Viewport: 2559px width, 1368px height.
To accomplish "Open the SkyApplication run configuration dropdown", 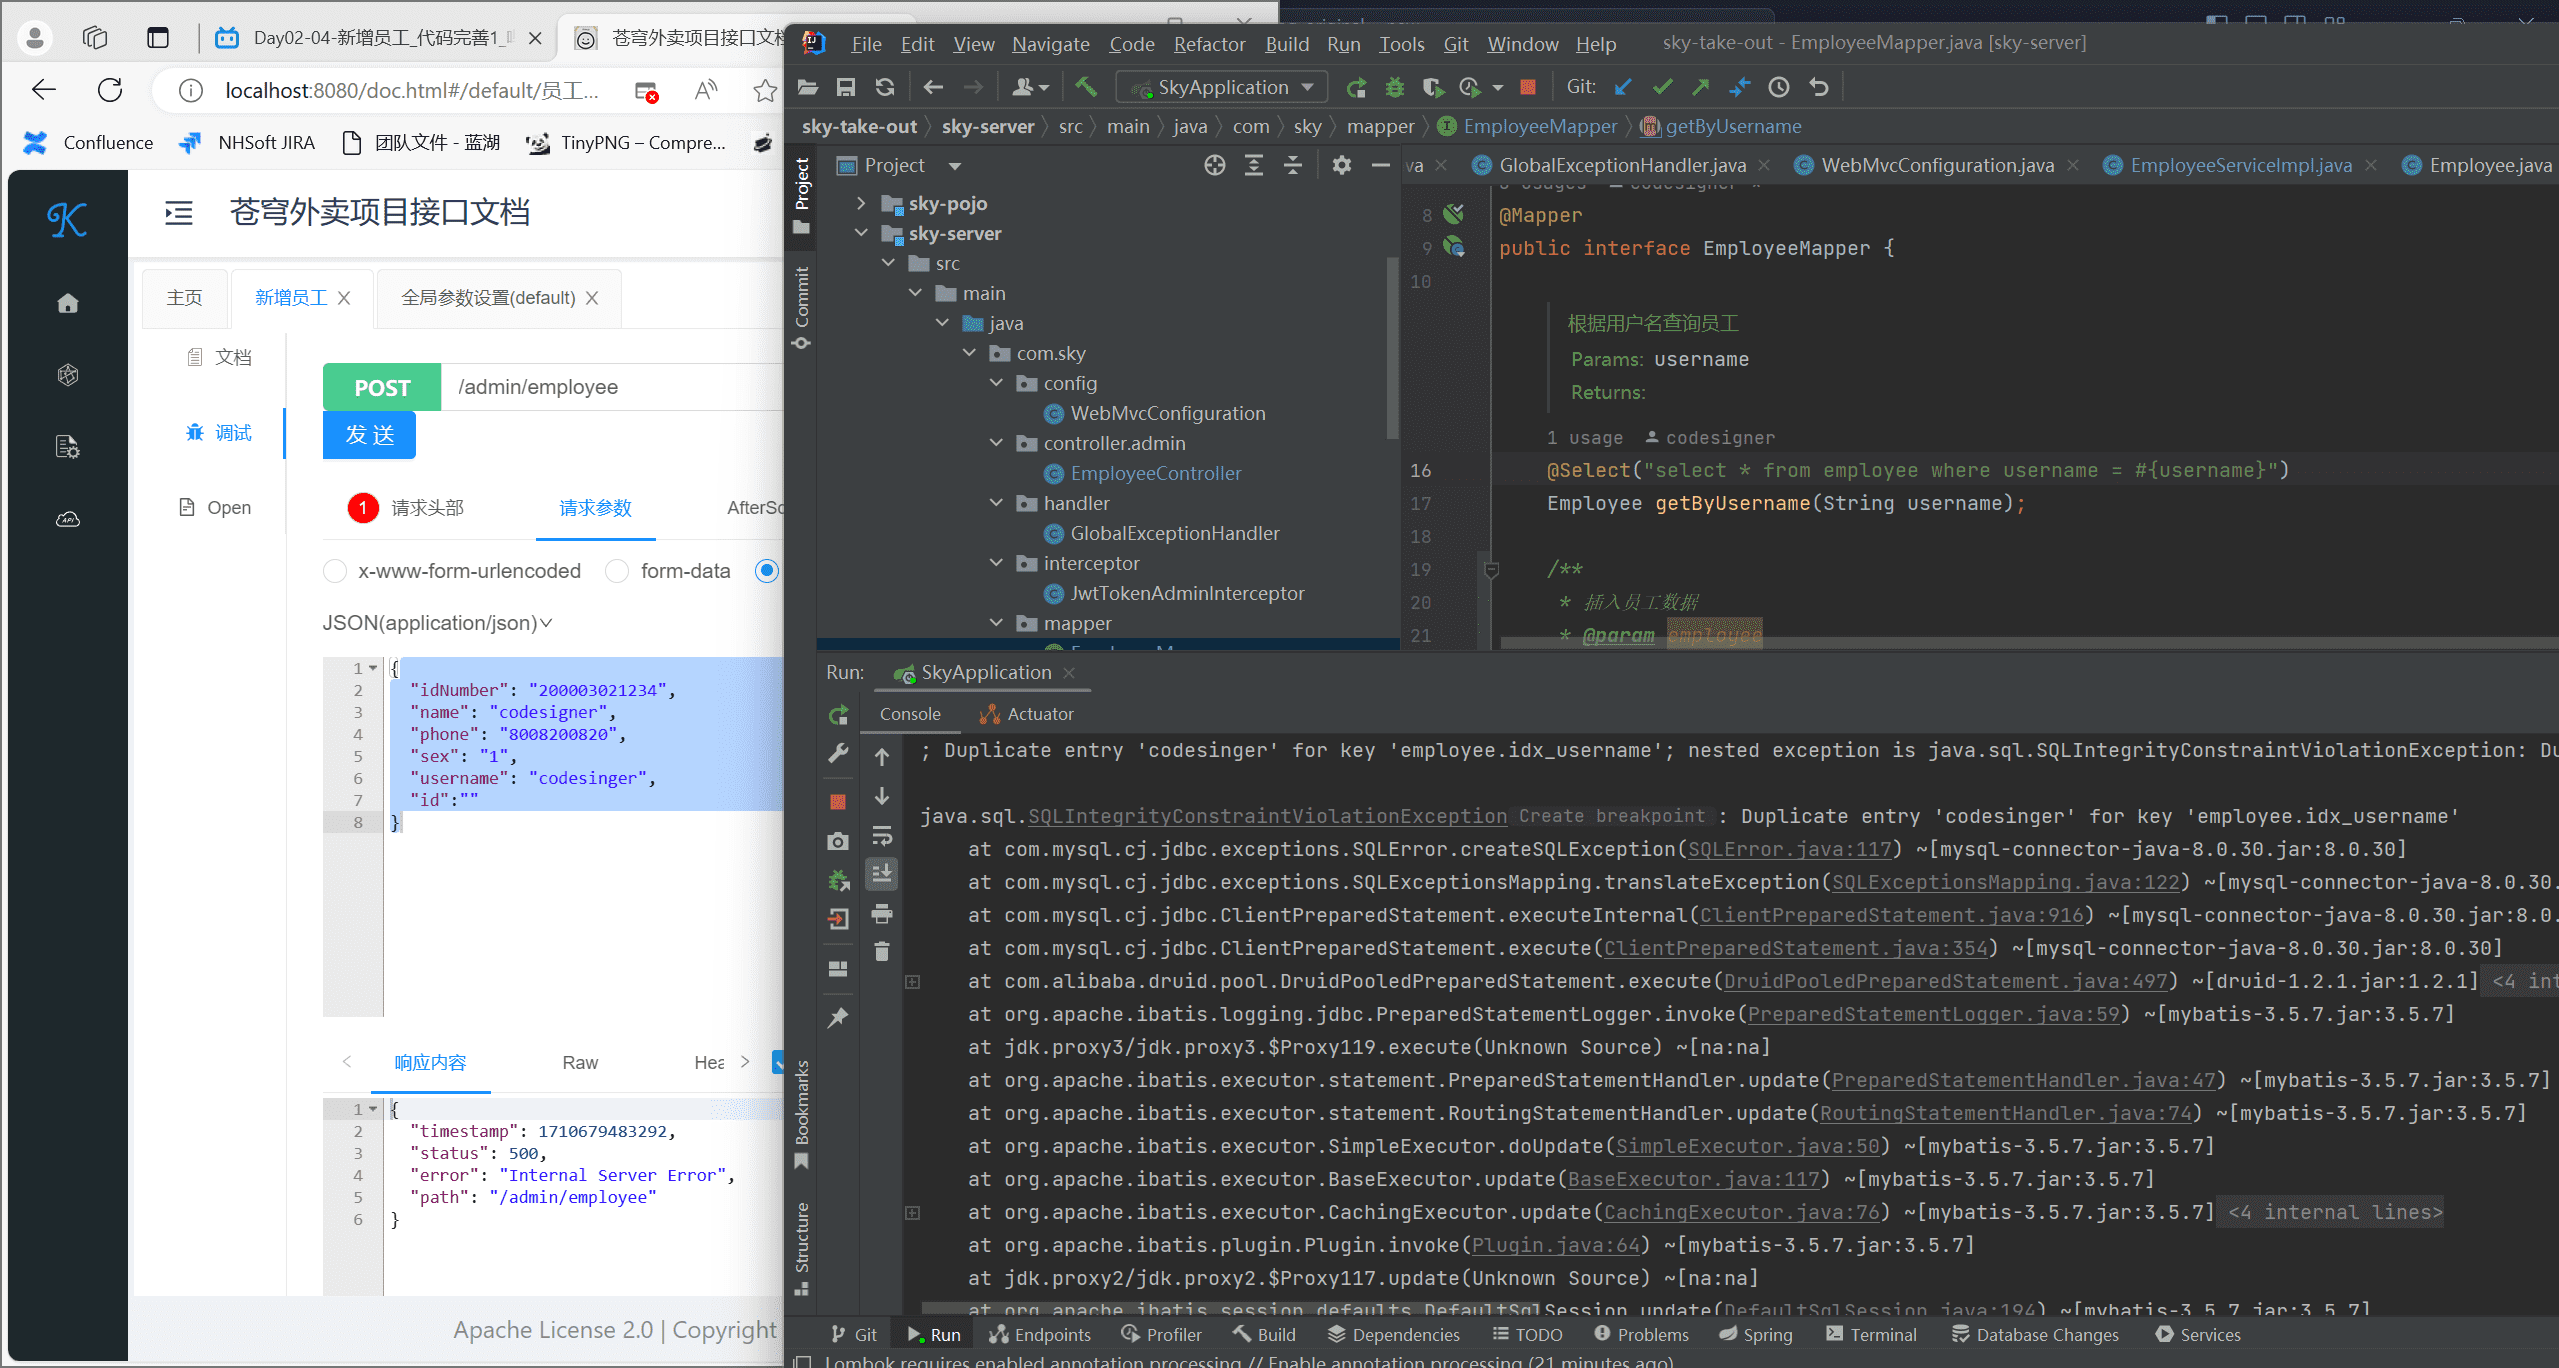I will (1221, 88).
